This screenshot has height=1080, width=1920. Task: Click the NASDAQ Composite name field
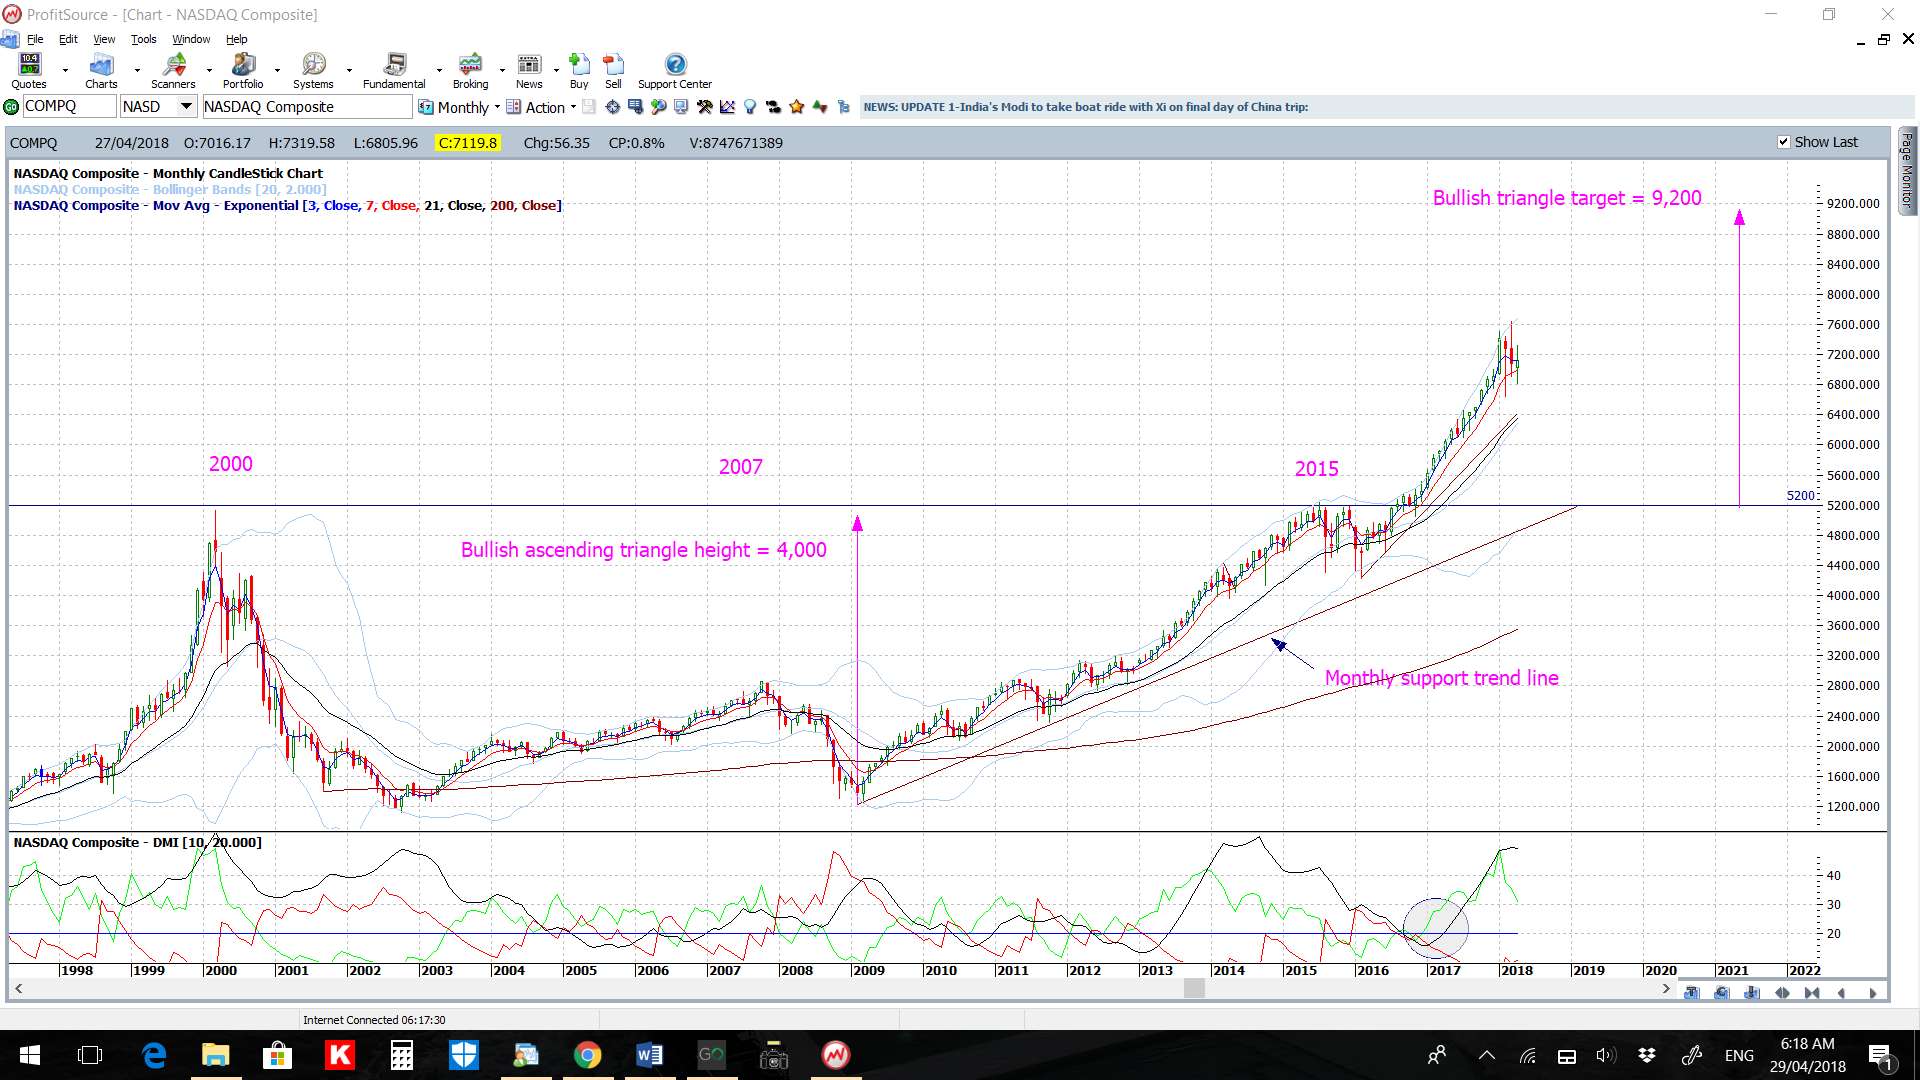(x=306, y=106)
